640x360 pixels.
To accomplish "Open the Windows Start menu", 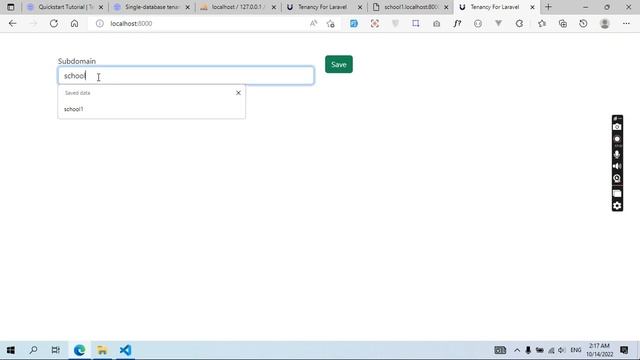I will pos(11,350).
